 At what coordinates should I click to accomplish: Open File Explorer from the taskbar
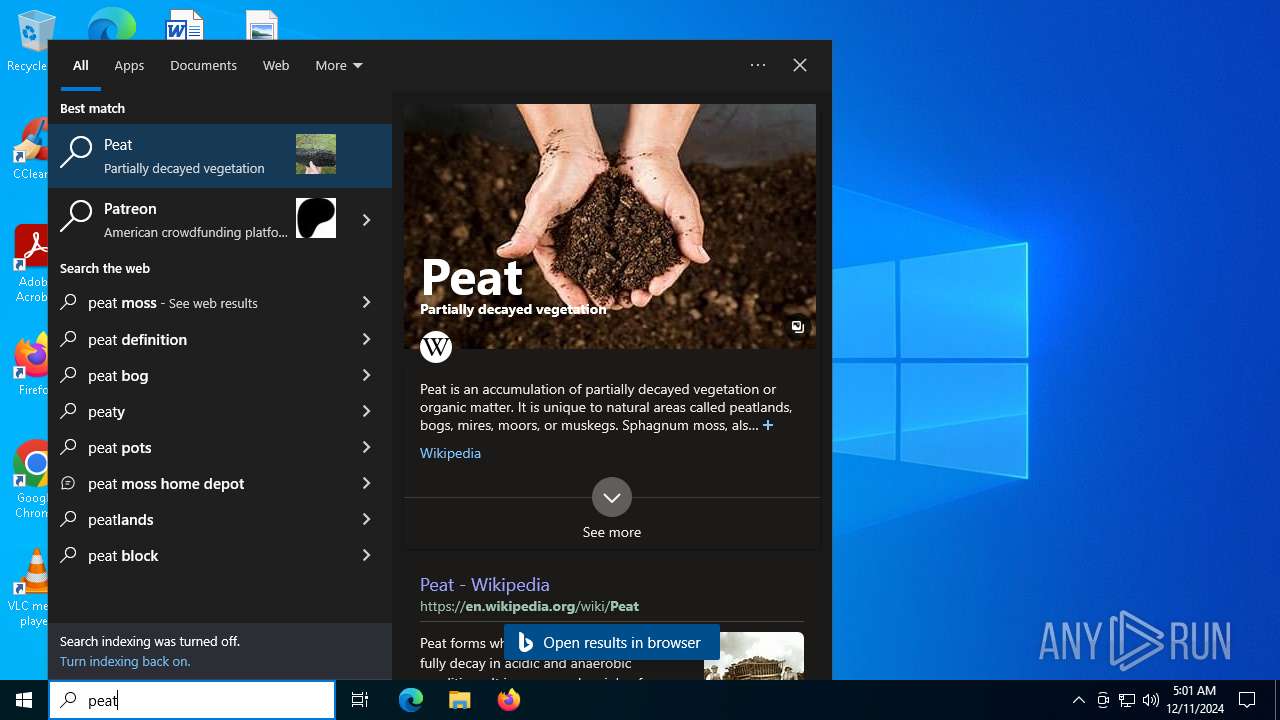tap(459, 700)
